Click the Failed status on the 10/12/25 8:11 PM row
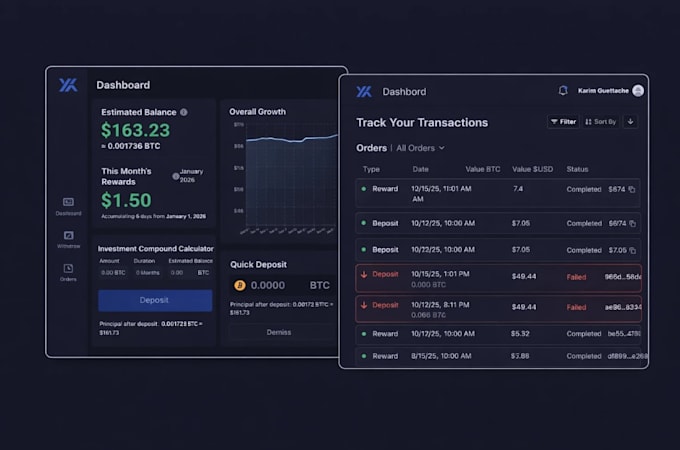This screenshot has height=450, width=680. click(x=576, y=307)
